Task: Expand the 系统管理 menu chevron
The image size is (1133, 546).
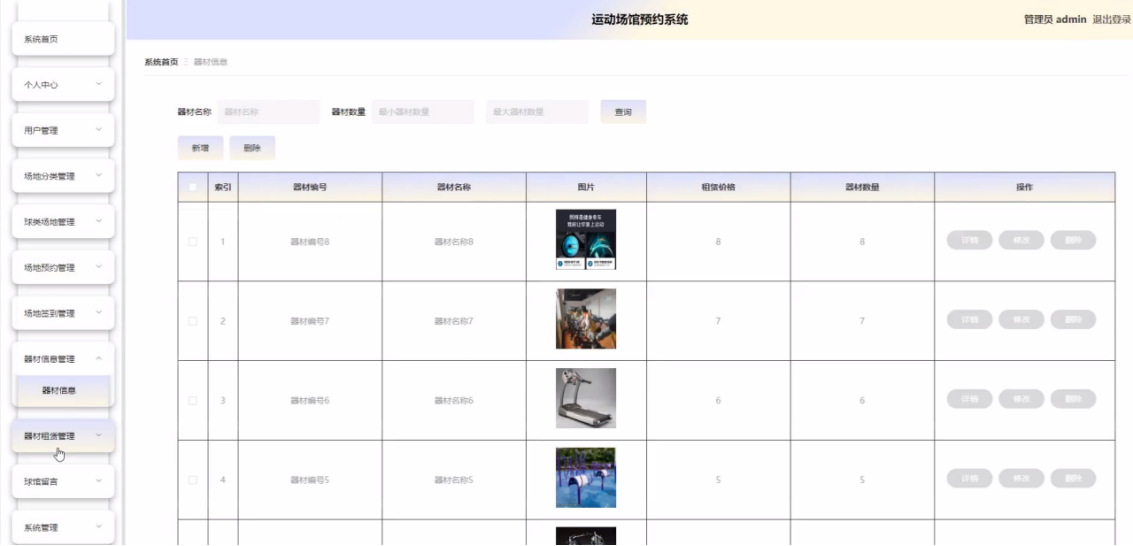Action: click(x=99, y=527)
